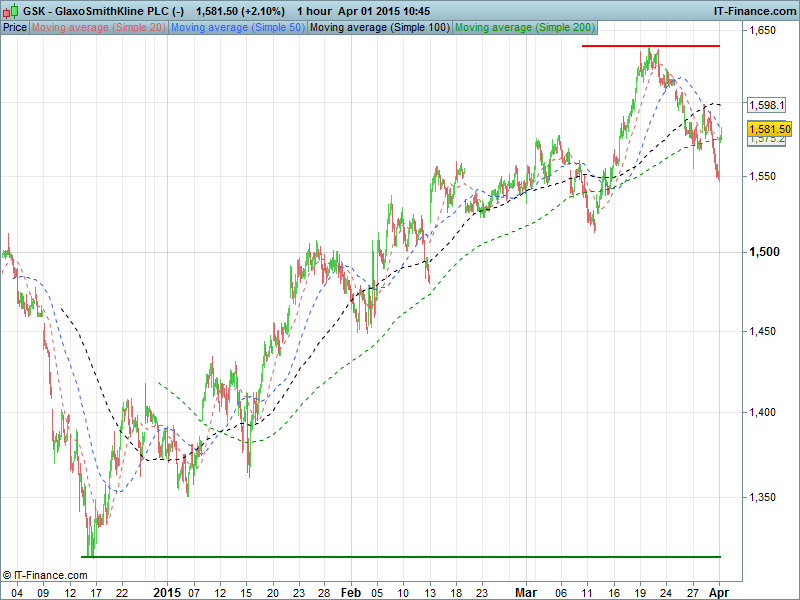Click the © IT-Finance.com copyright text
This screenshot has width=800, height=600.
click(45, 575)
